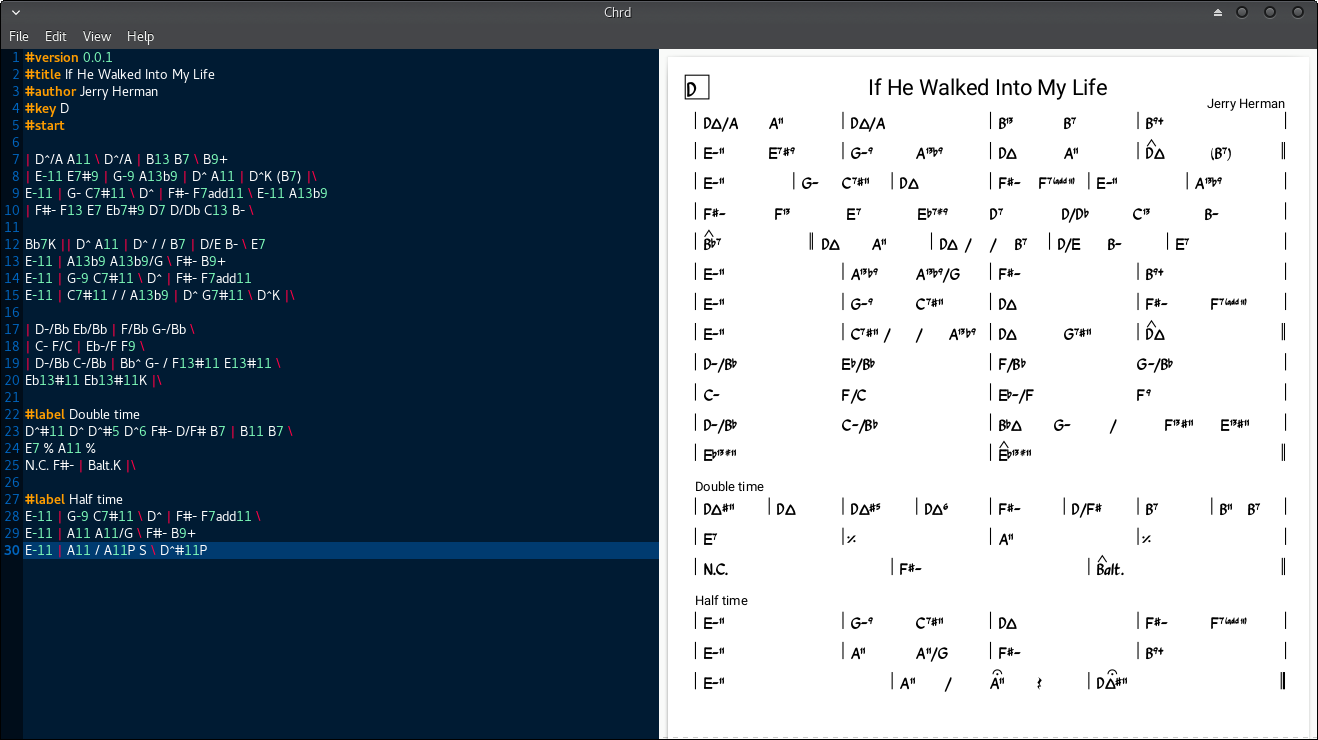Click the first repeat sign after E7 in chart
The height and width of the screenshot is (740, 1318).
tap(851, 539)
